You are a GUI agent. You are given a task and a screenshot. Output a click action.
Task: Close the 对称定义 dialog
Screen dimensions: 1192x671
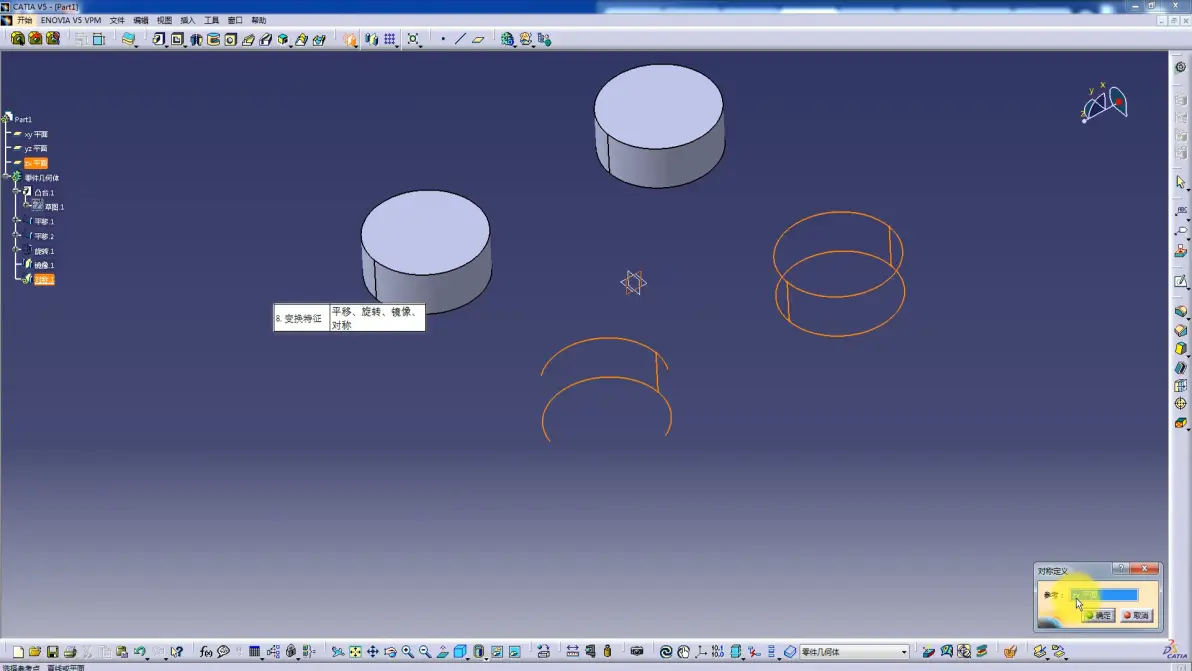pyautogui.click(x=1144, y=568)
